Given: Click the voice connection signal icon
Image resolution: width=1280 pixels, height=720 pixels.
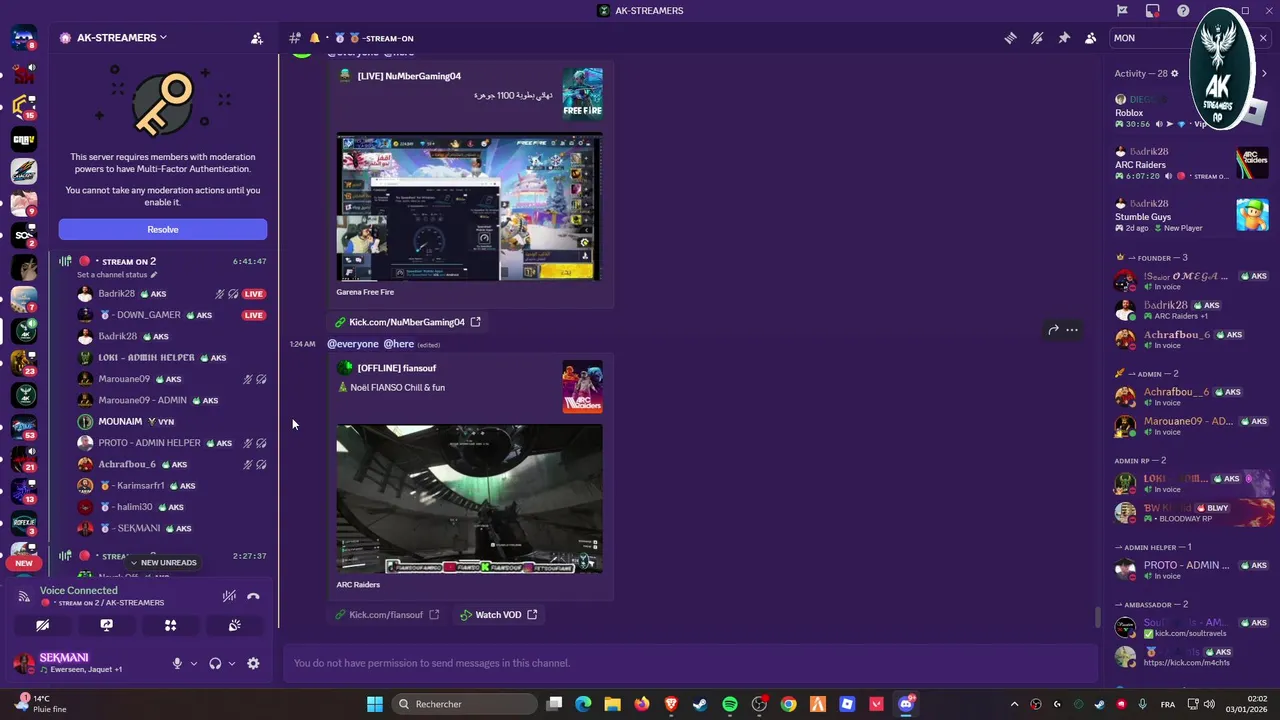Looking at the screenshot, I should [x=24, y=596].
